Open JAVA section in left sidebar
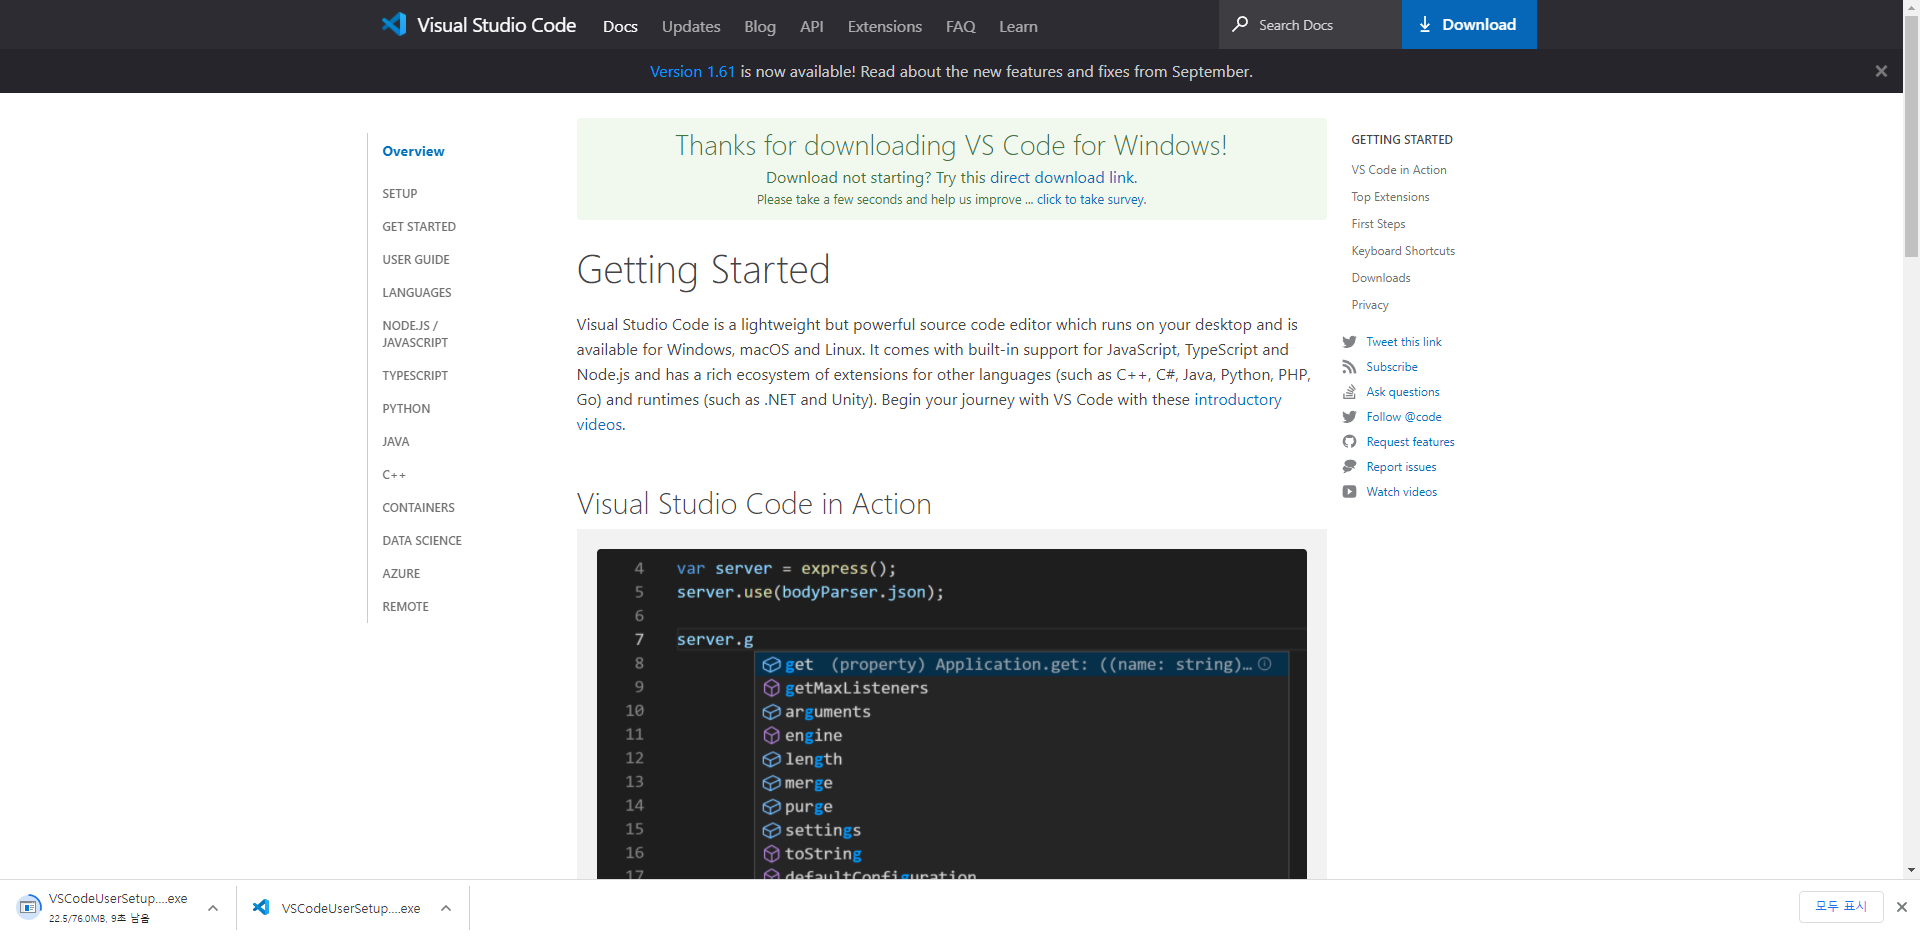Screen dimensions: 1920x936 (x=396, y=441)
